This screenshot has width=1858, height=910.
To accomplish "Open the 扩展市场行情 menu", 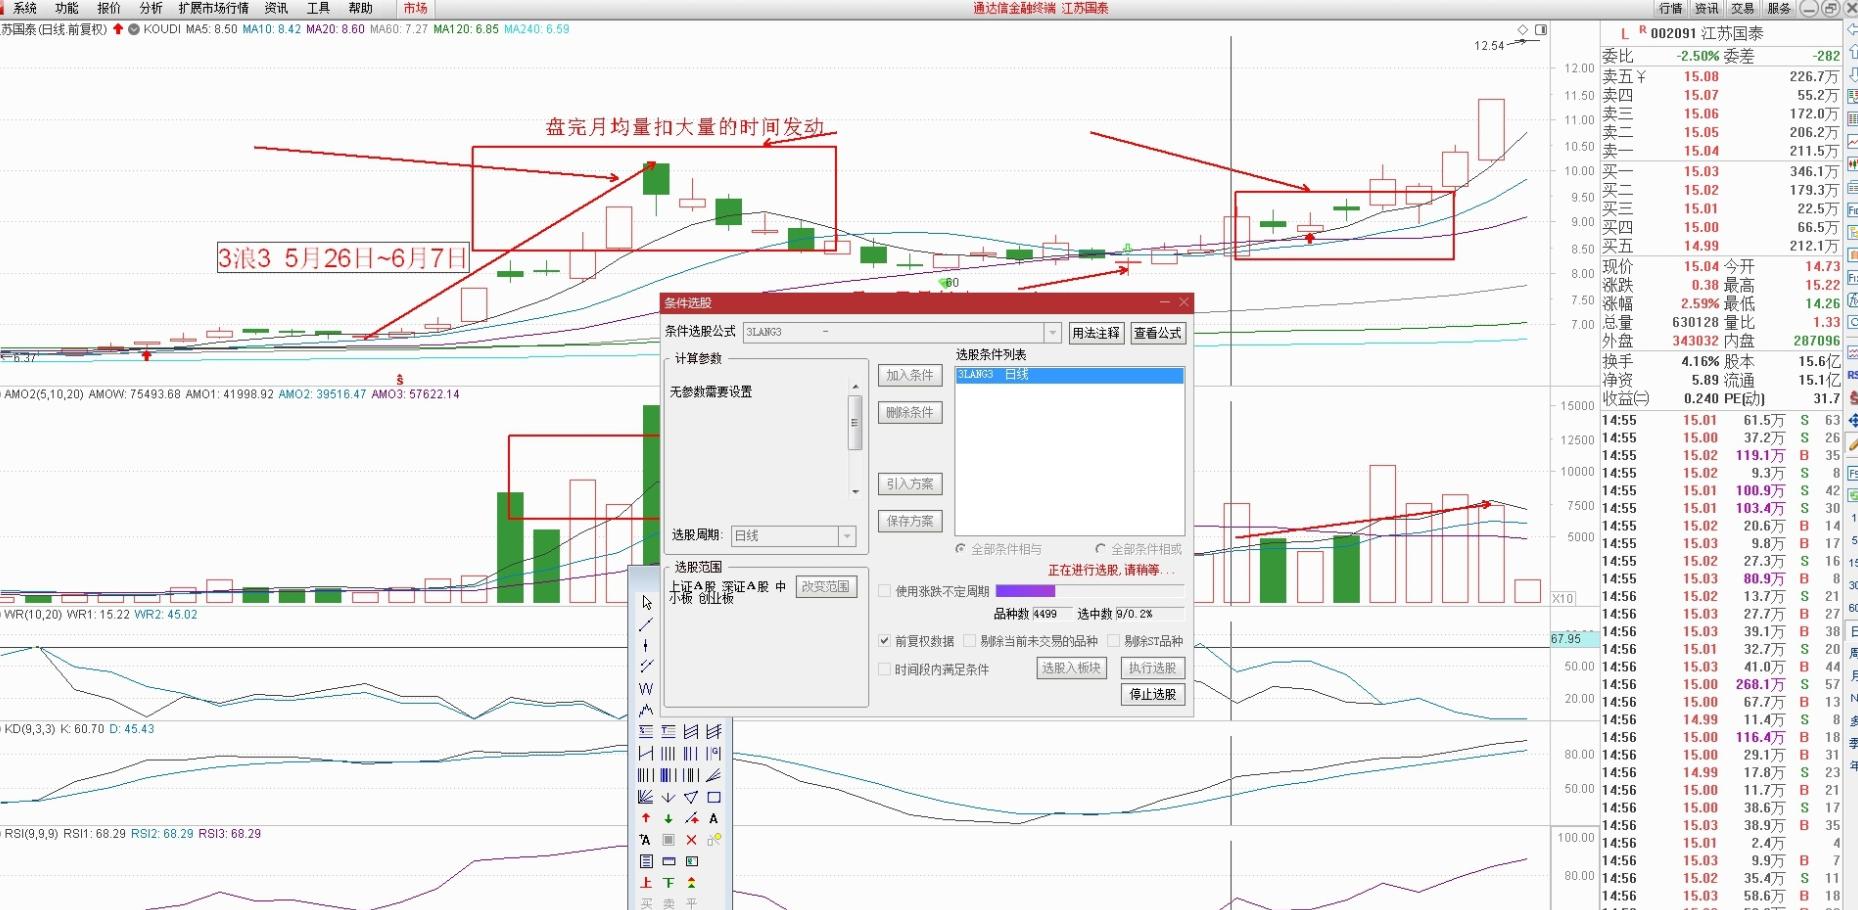I will tap(214, 8).
